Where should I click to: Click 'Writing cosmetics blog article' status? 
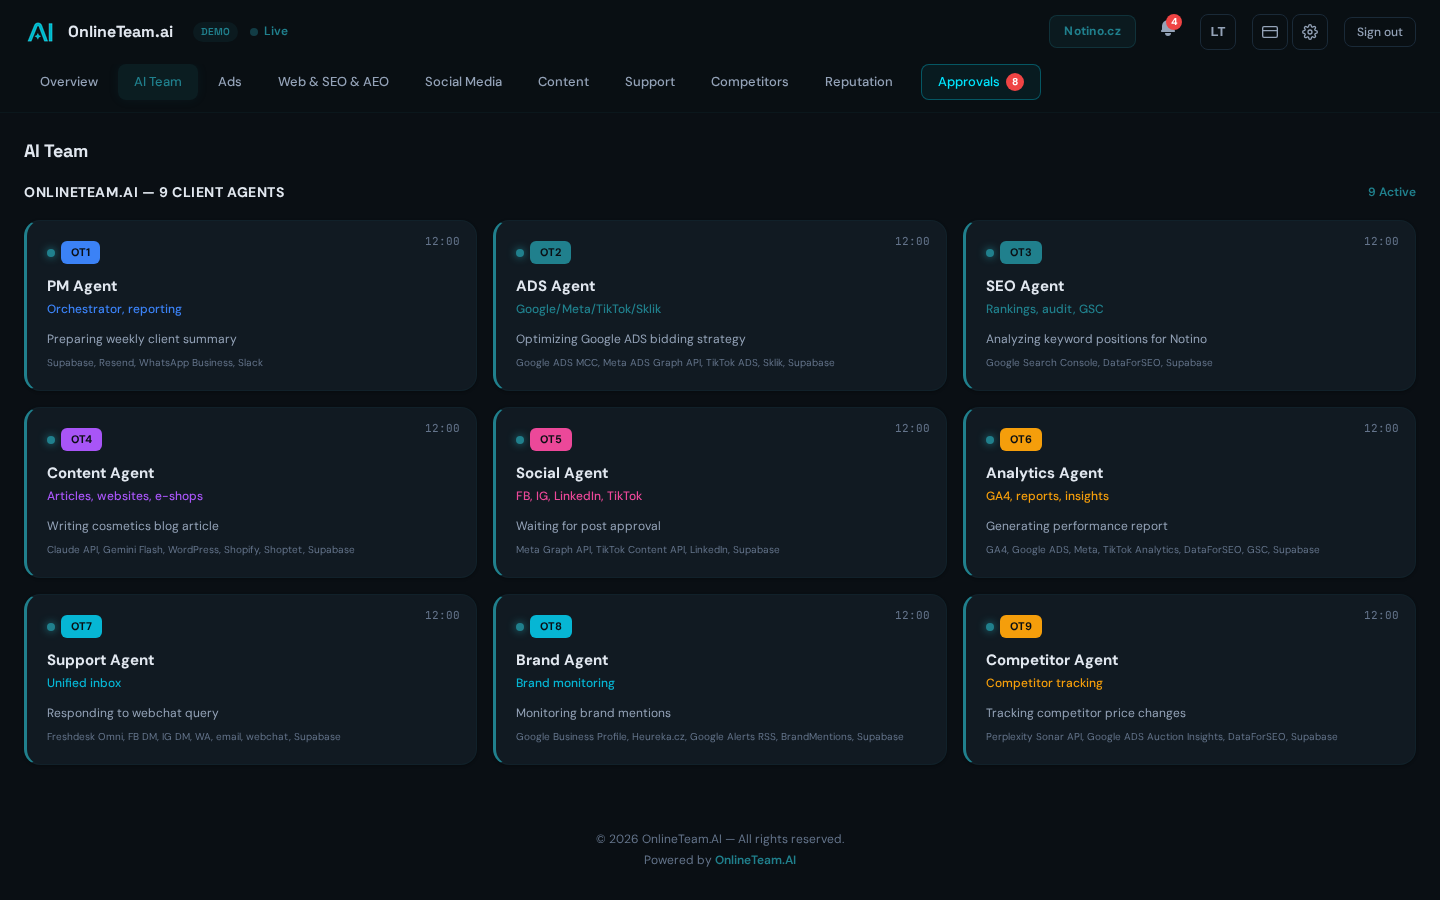pyautogui.click(x=133, y=526)
